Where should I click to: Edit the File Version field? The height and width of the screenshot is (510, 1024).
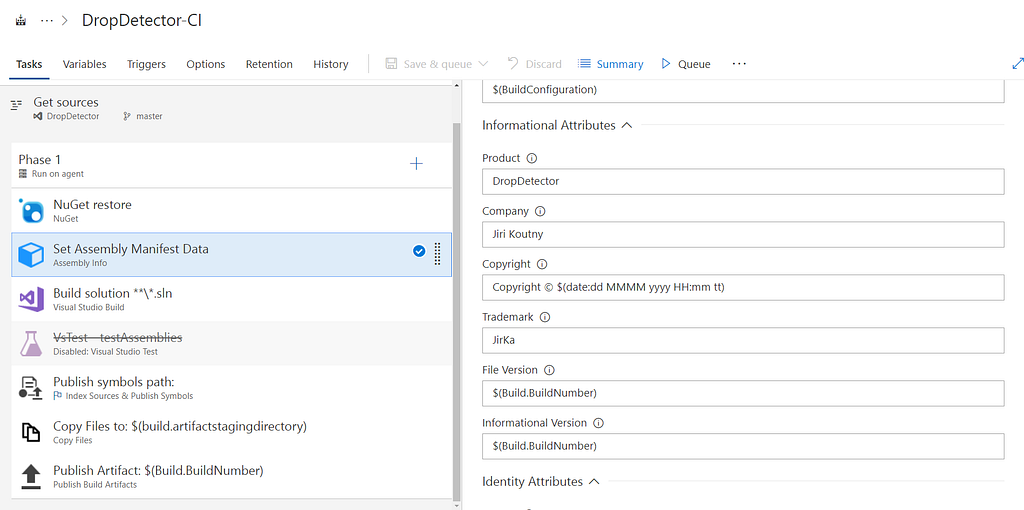click(x=743, y=393)
